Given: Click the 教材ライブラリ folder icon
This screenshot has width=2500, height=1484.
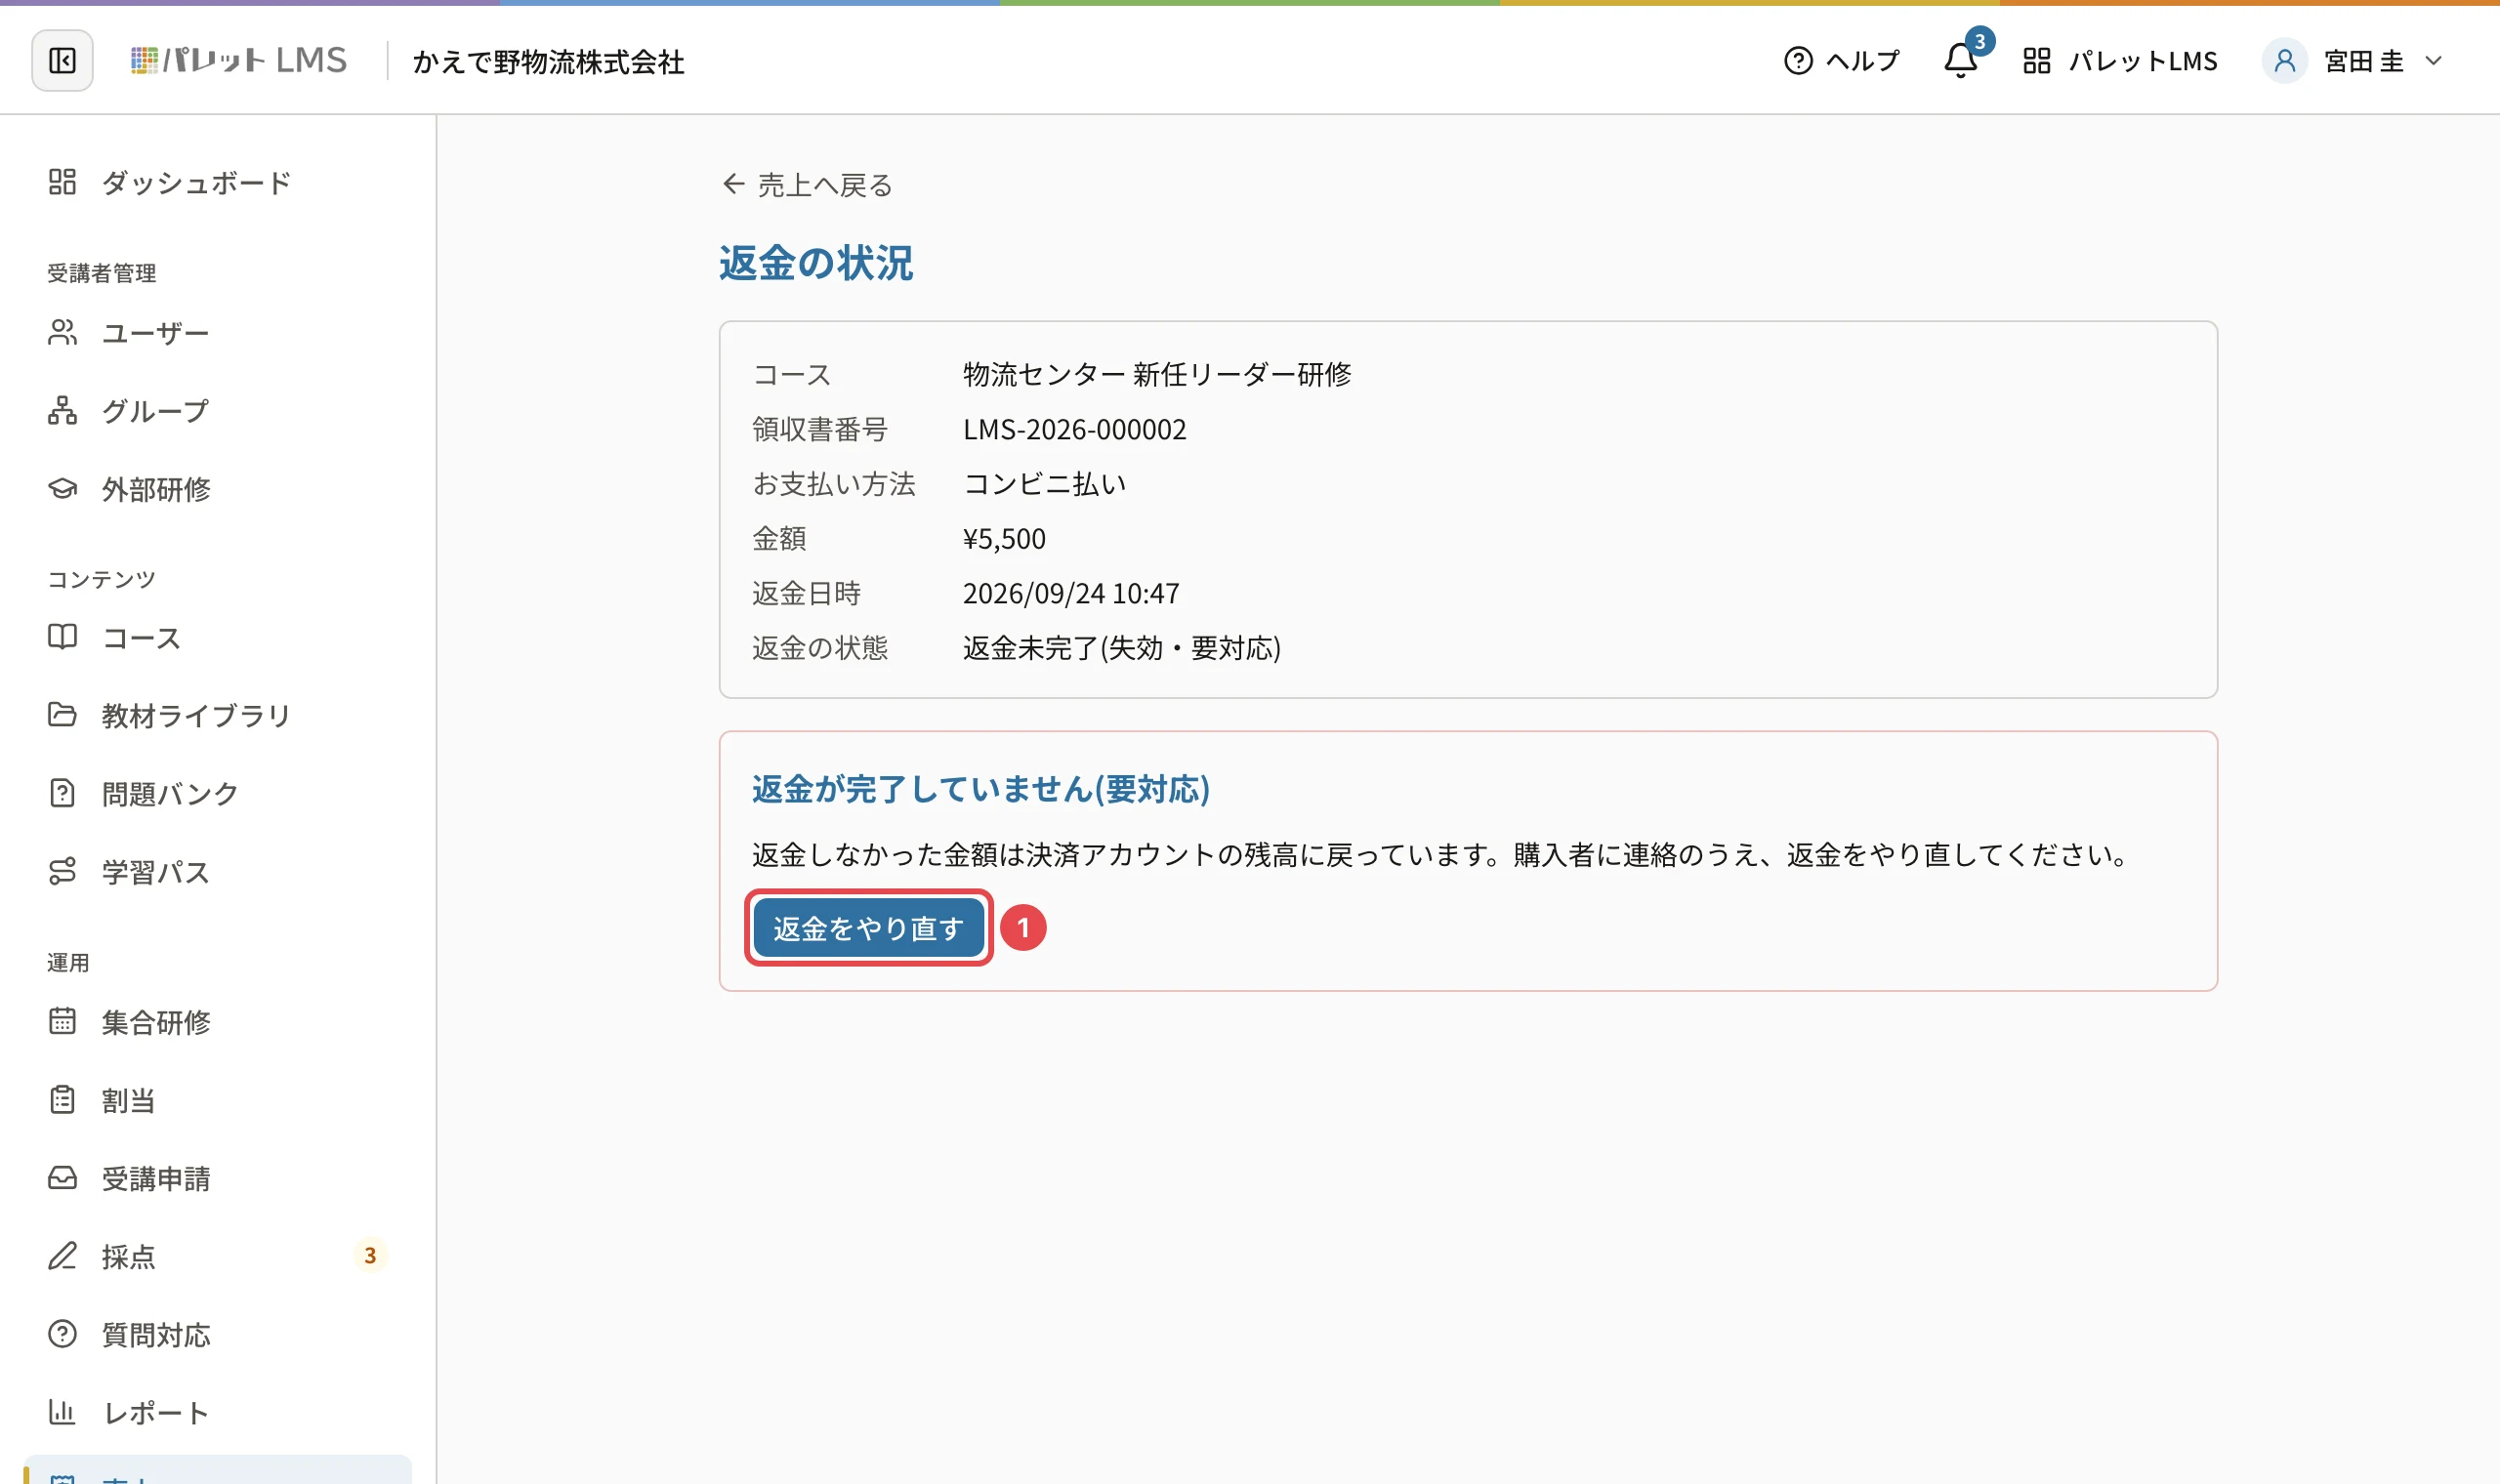Looking at the screenshot, I should click(x=62, y=715).
